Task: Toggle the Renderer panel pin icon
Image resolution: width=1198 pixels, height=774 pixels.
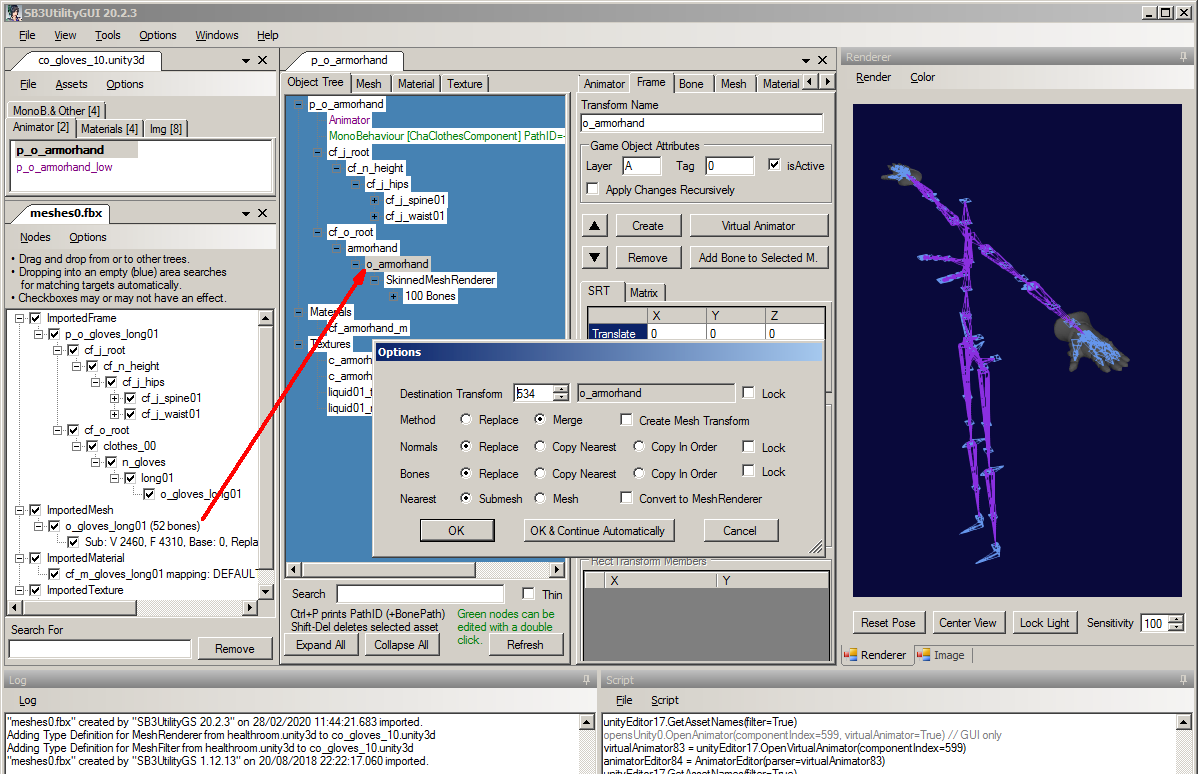Action: tap(1183, 57)
